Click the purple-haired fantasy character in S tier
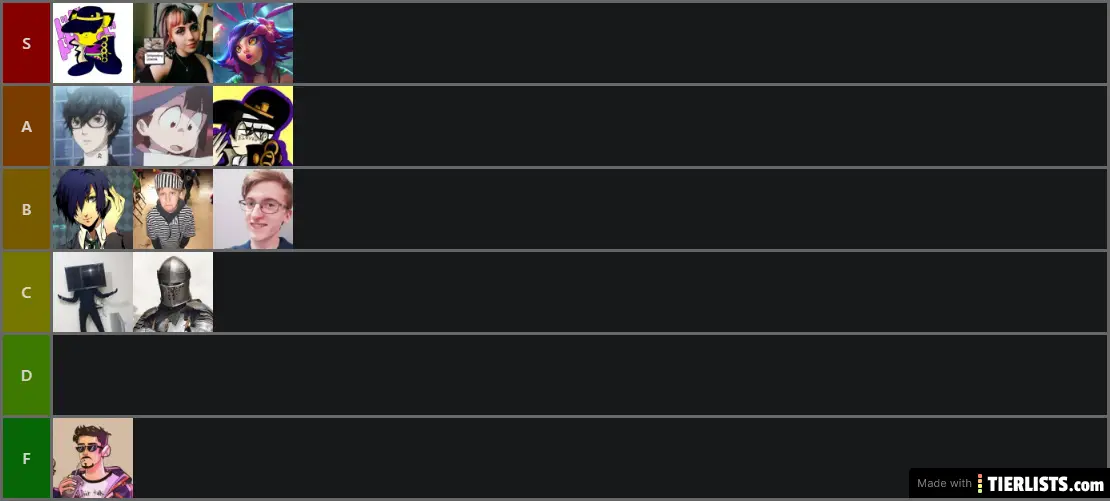Image resolution: width=1110 pixels, height=502 pixels. click(253, 43)
